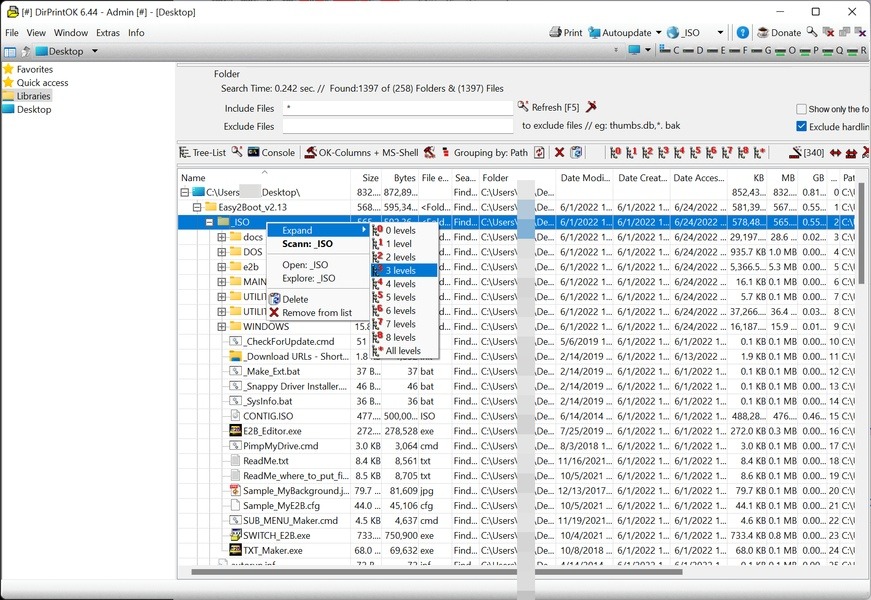Click the Grouping by Path icon
The image size is (871, 600).
(445, 153)
